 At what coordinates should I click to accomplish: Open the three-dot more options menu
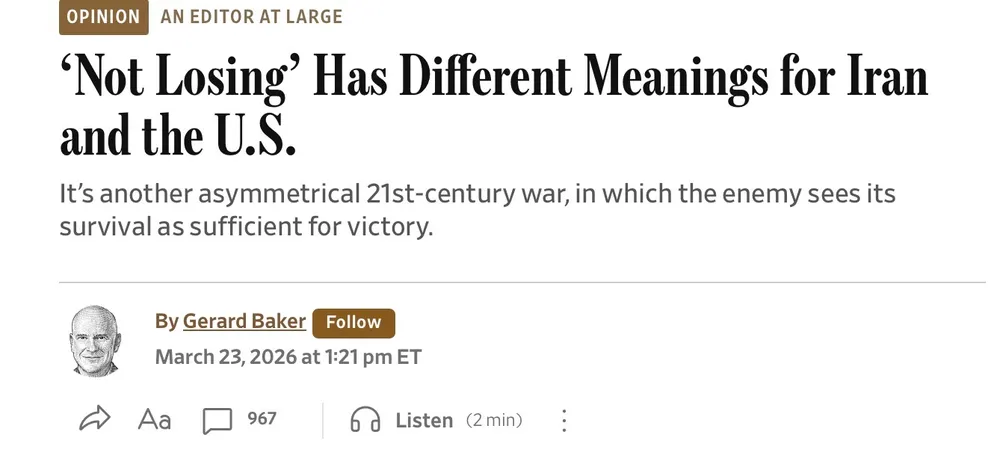[564, 420]
